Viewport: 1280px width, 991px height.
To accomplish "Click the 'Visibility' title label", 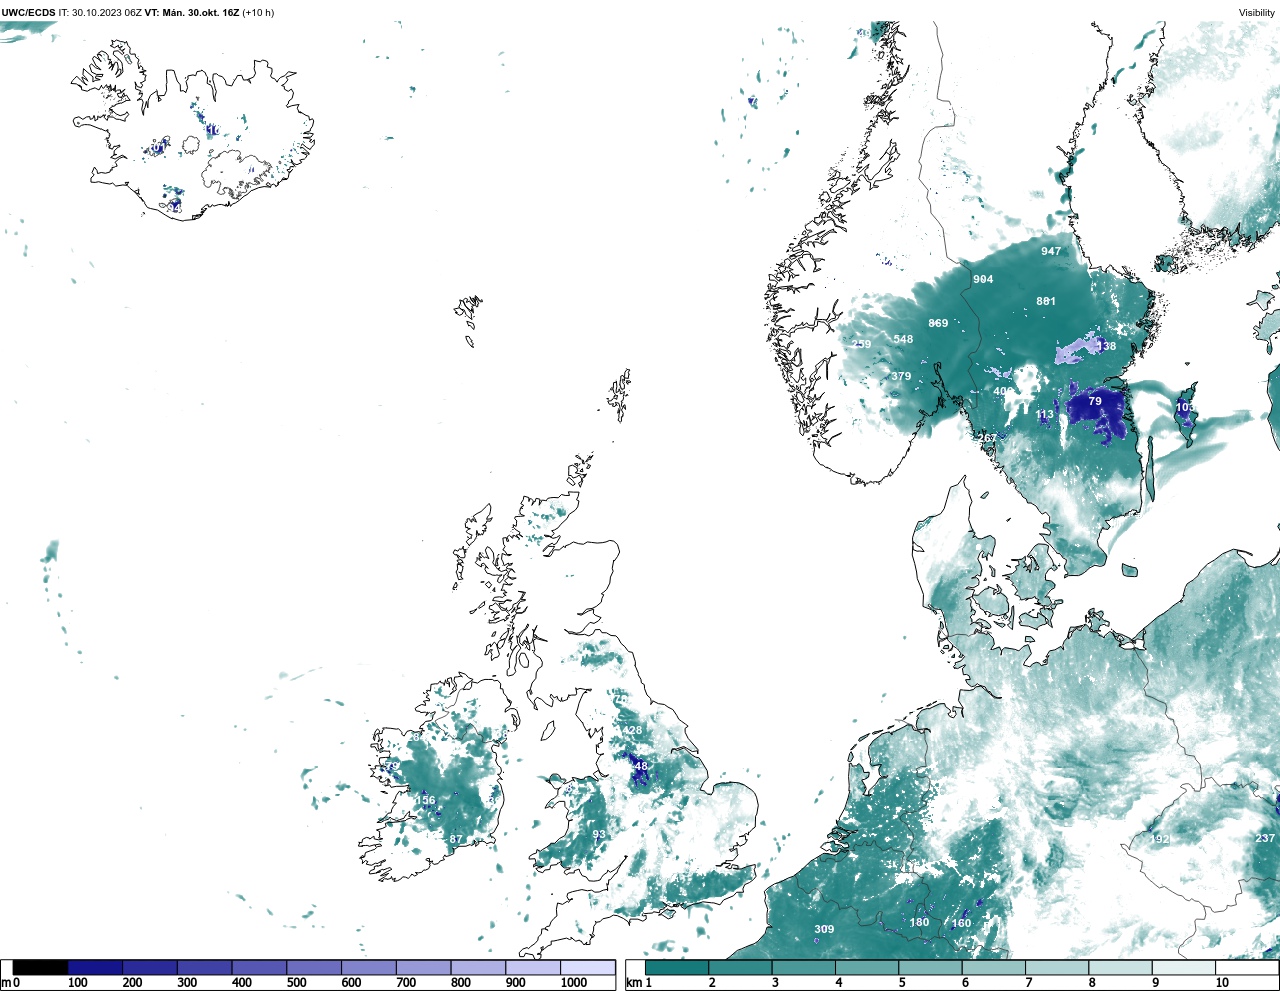I will pyautogui.click(x=1257, y=12).
